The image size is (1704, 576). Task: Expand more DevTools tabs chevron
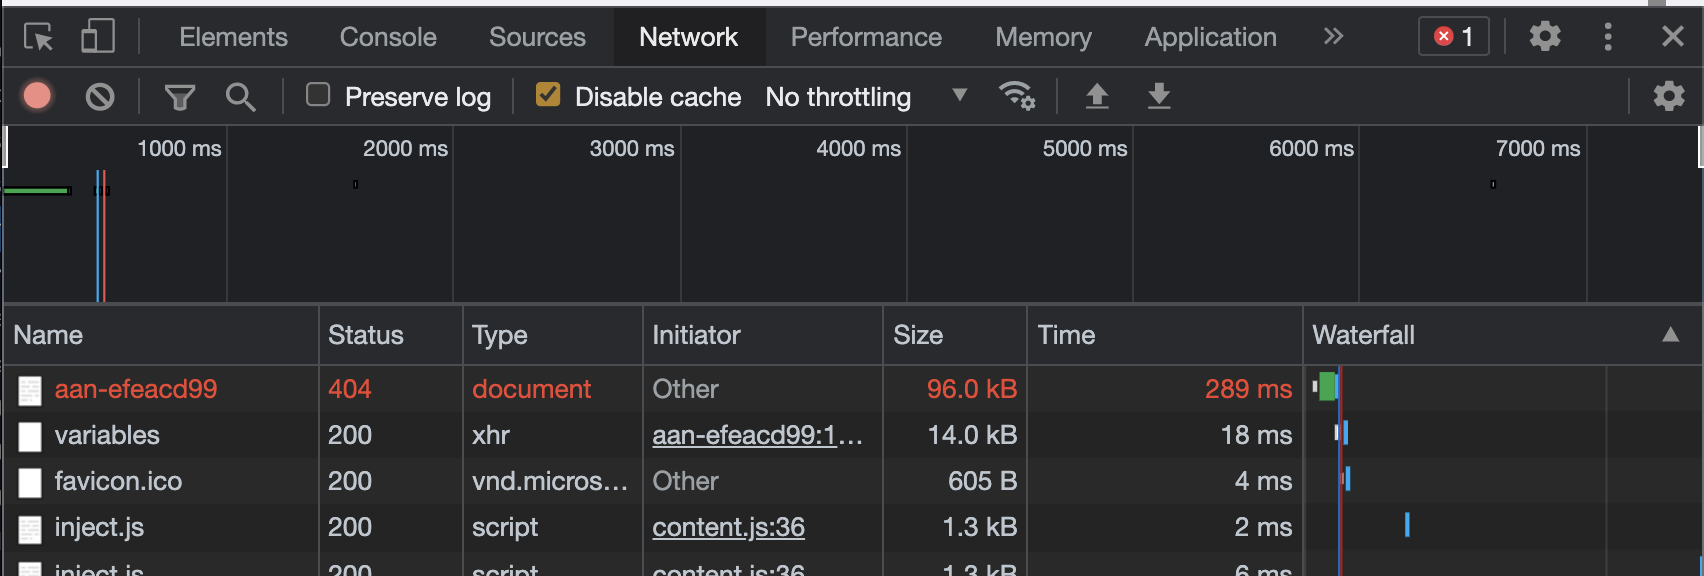(1333, 37)
